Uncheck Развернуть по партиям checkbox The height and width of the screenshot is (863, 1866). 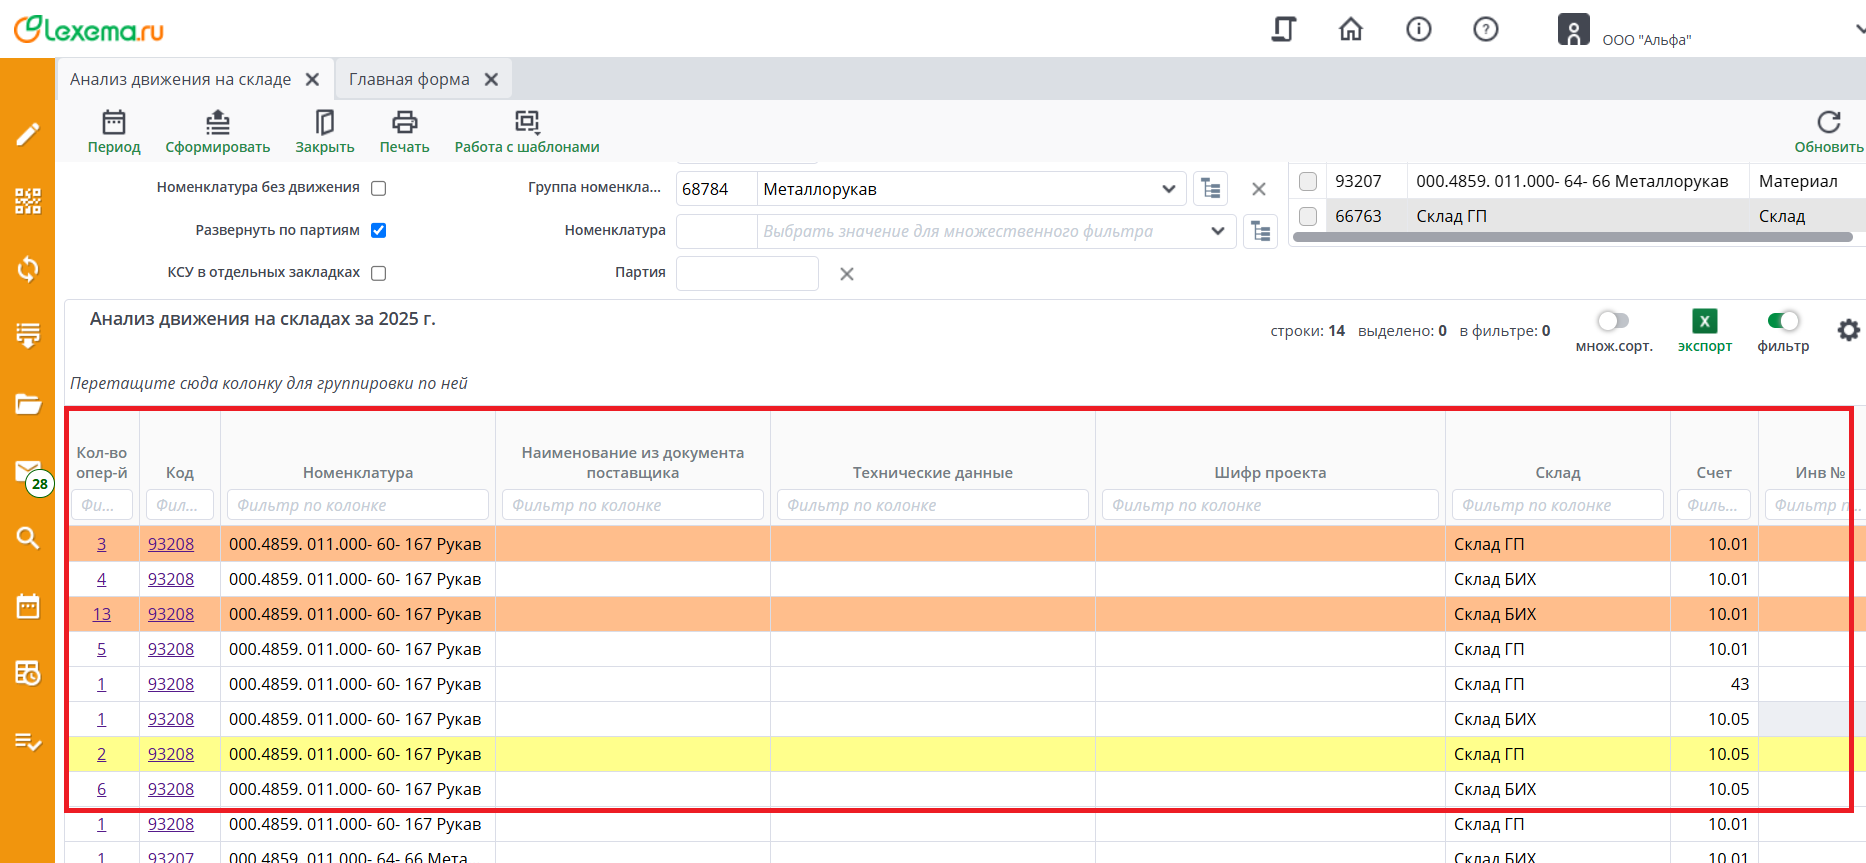pyautogui.click(x=379, y=231)
